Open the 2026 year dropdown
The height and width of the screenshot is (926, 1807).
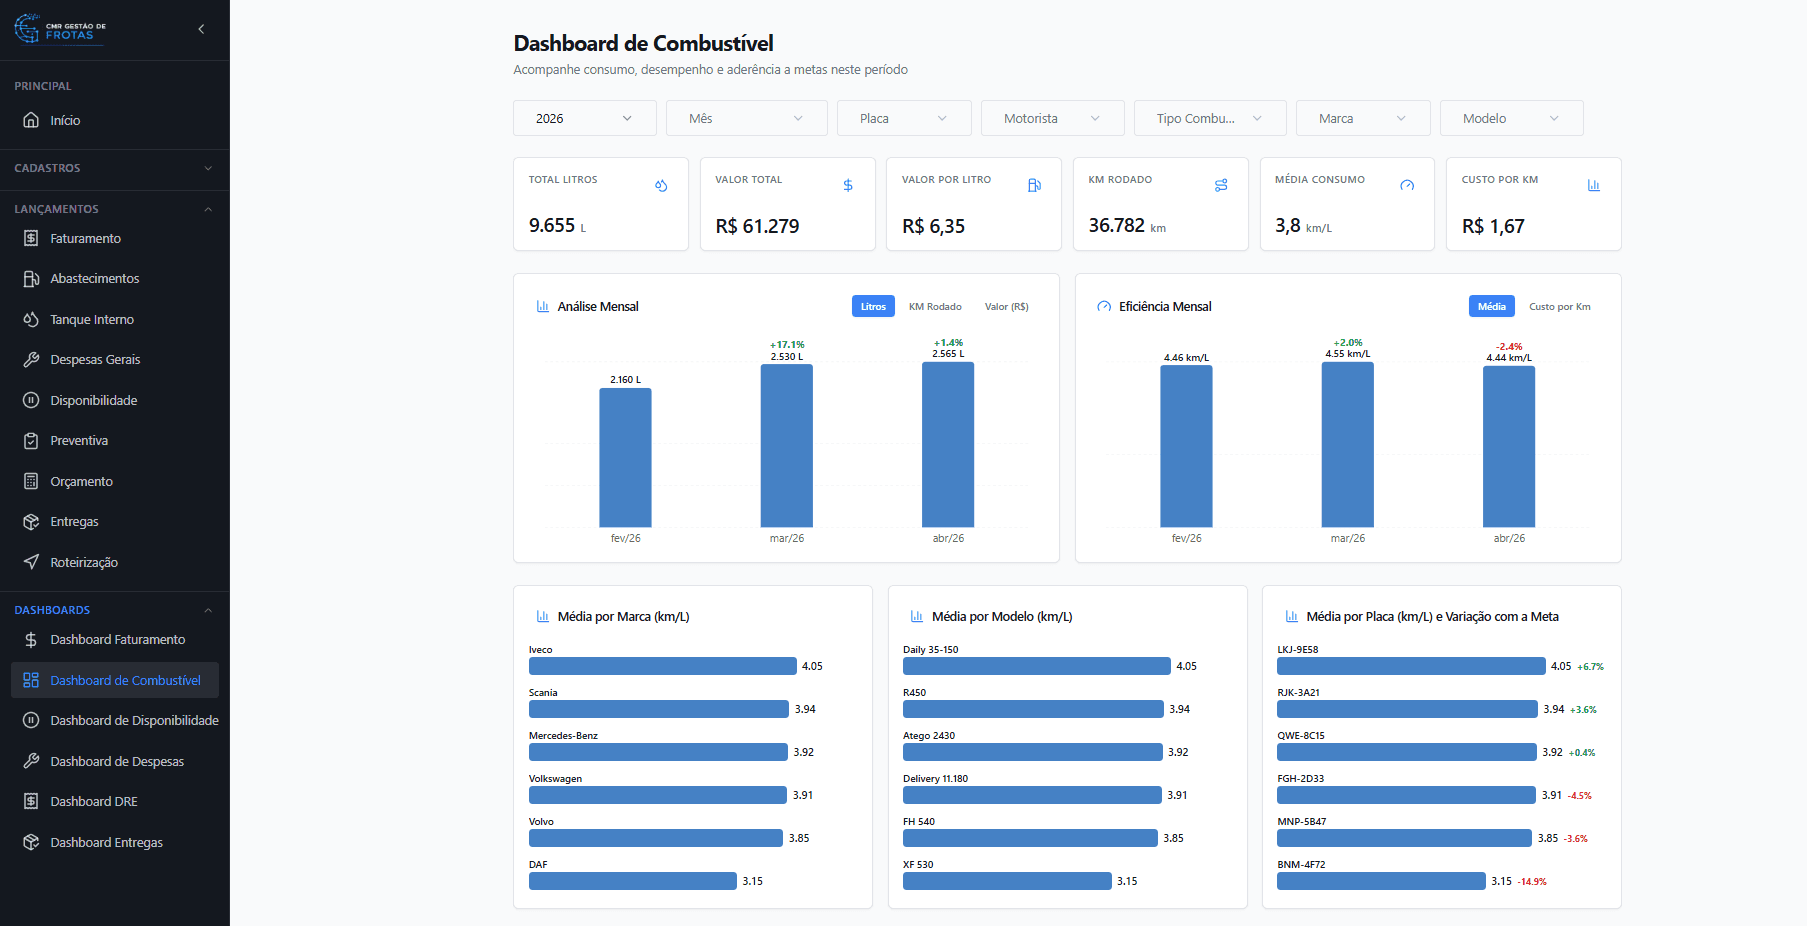point(585,118)
